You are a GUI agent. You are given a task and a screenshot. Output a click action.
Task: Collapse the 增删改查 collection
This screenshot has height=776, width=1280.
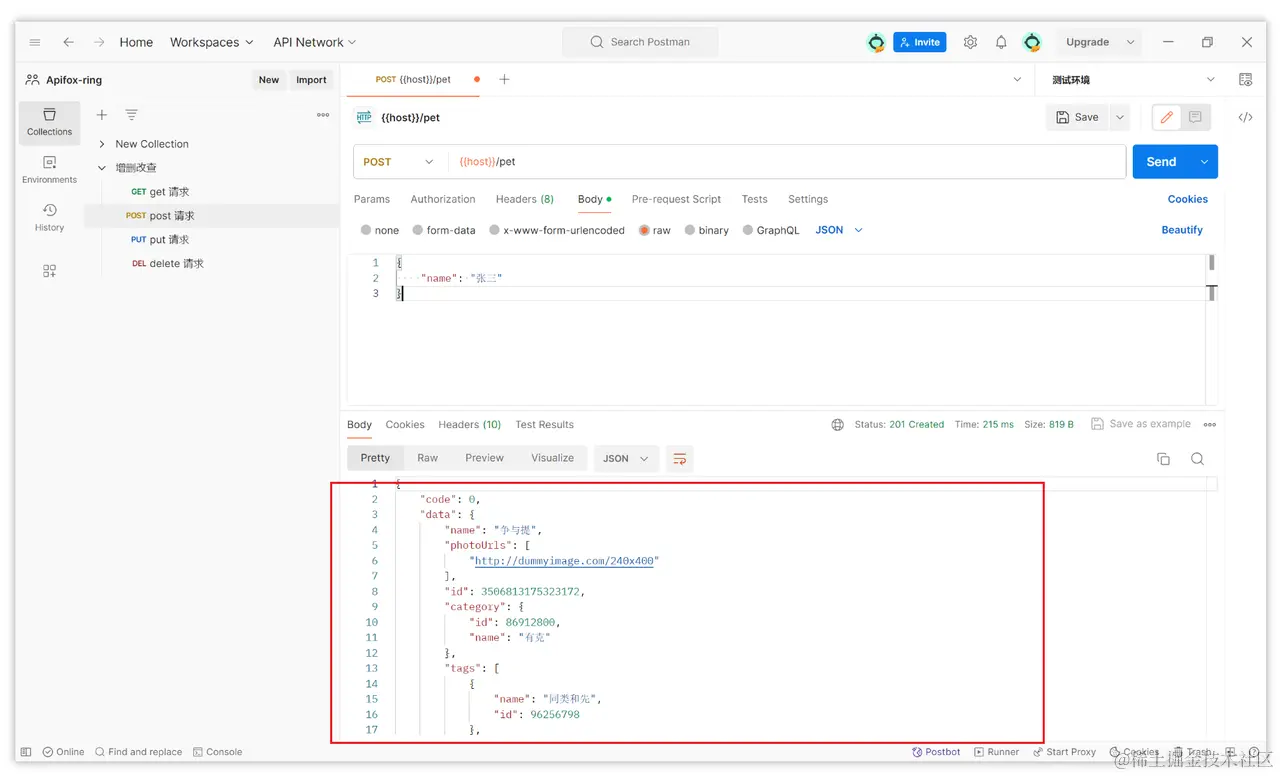(102, 168)
